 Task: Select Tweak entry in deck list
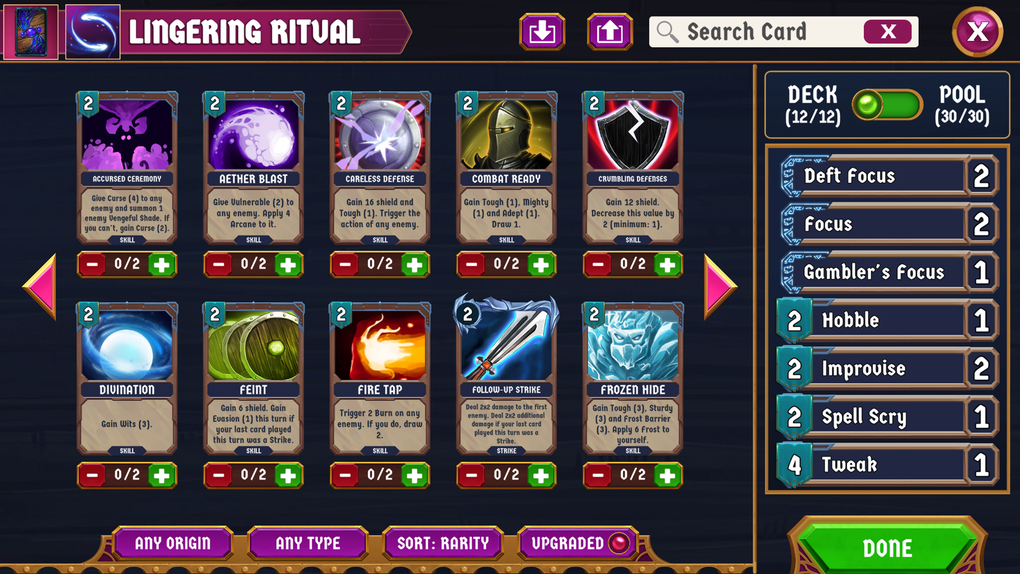click(x=889, y=465)
